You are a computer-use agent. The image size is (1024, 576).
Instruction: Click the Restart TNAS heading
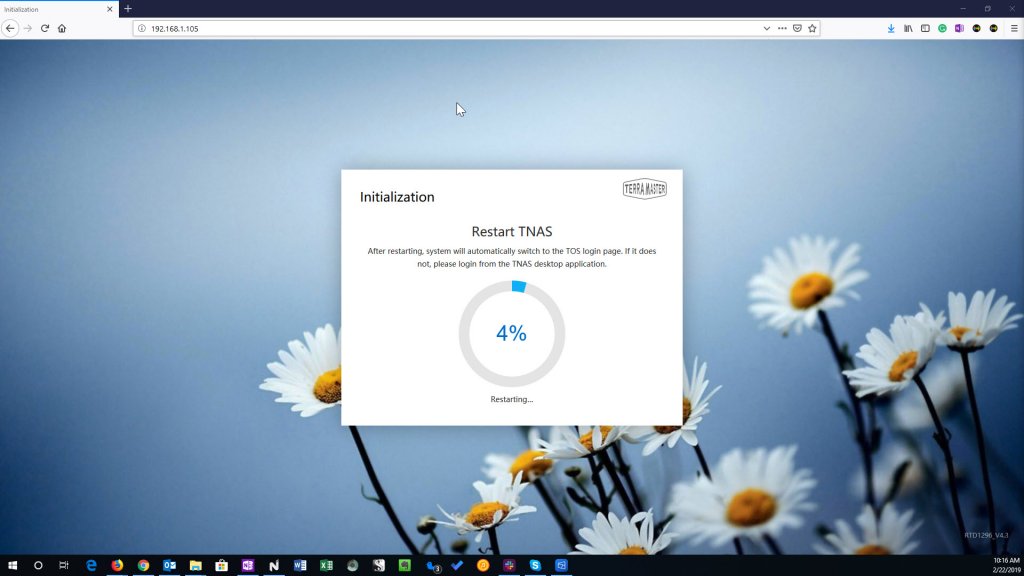tap(511, 231)
